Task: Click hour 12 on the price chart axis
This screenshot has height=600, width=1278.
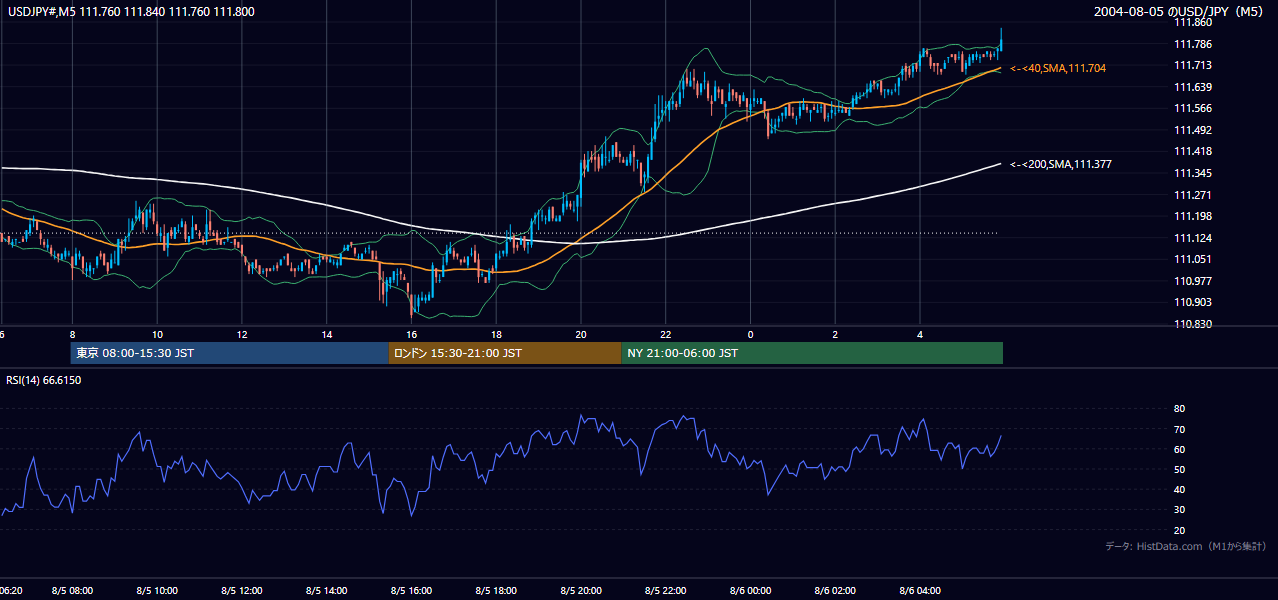Action: [242, 333]
